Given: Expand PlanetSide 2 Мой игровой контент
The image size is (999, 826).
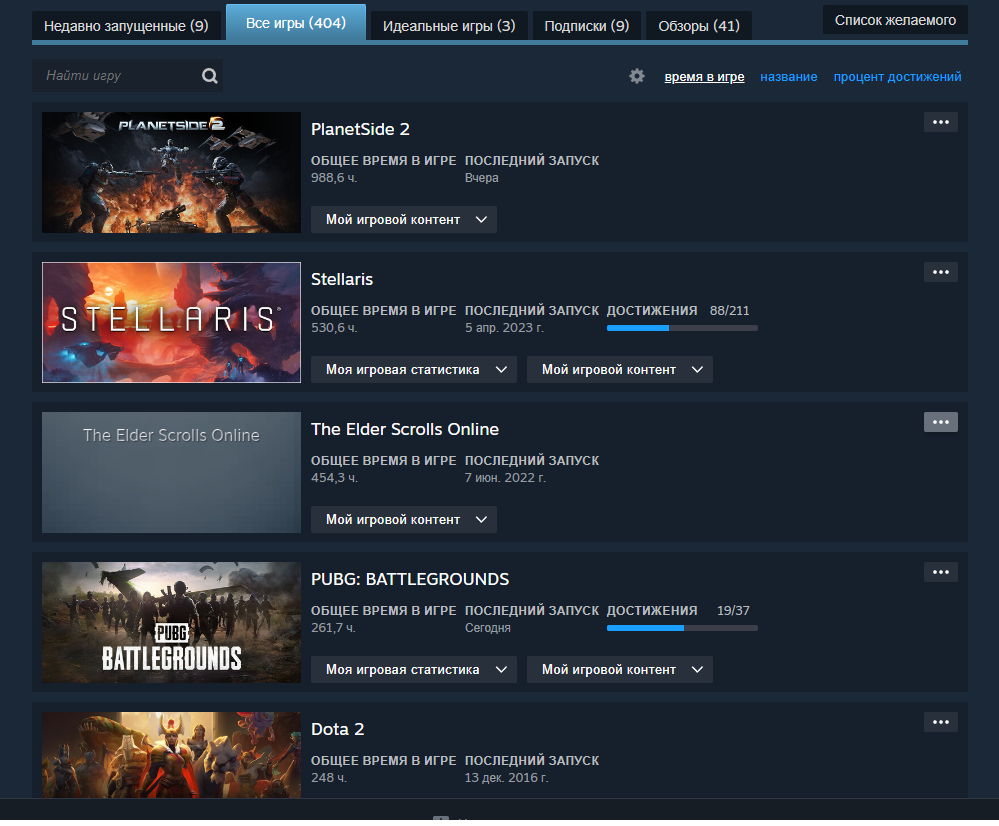Looking at the screenshot, I should pos(404,220).
